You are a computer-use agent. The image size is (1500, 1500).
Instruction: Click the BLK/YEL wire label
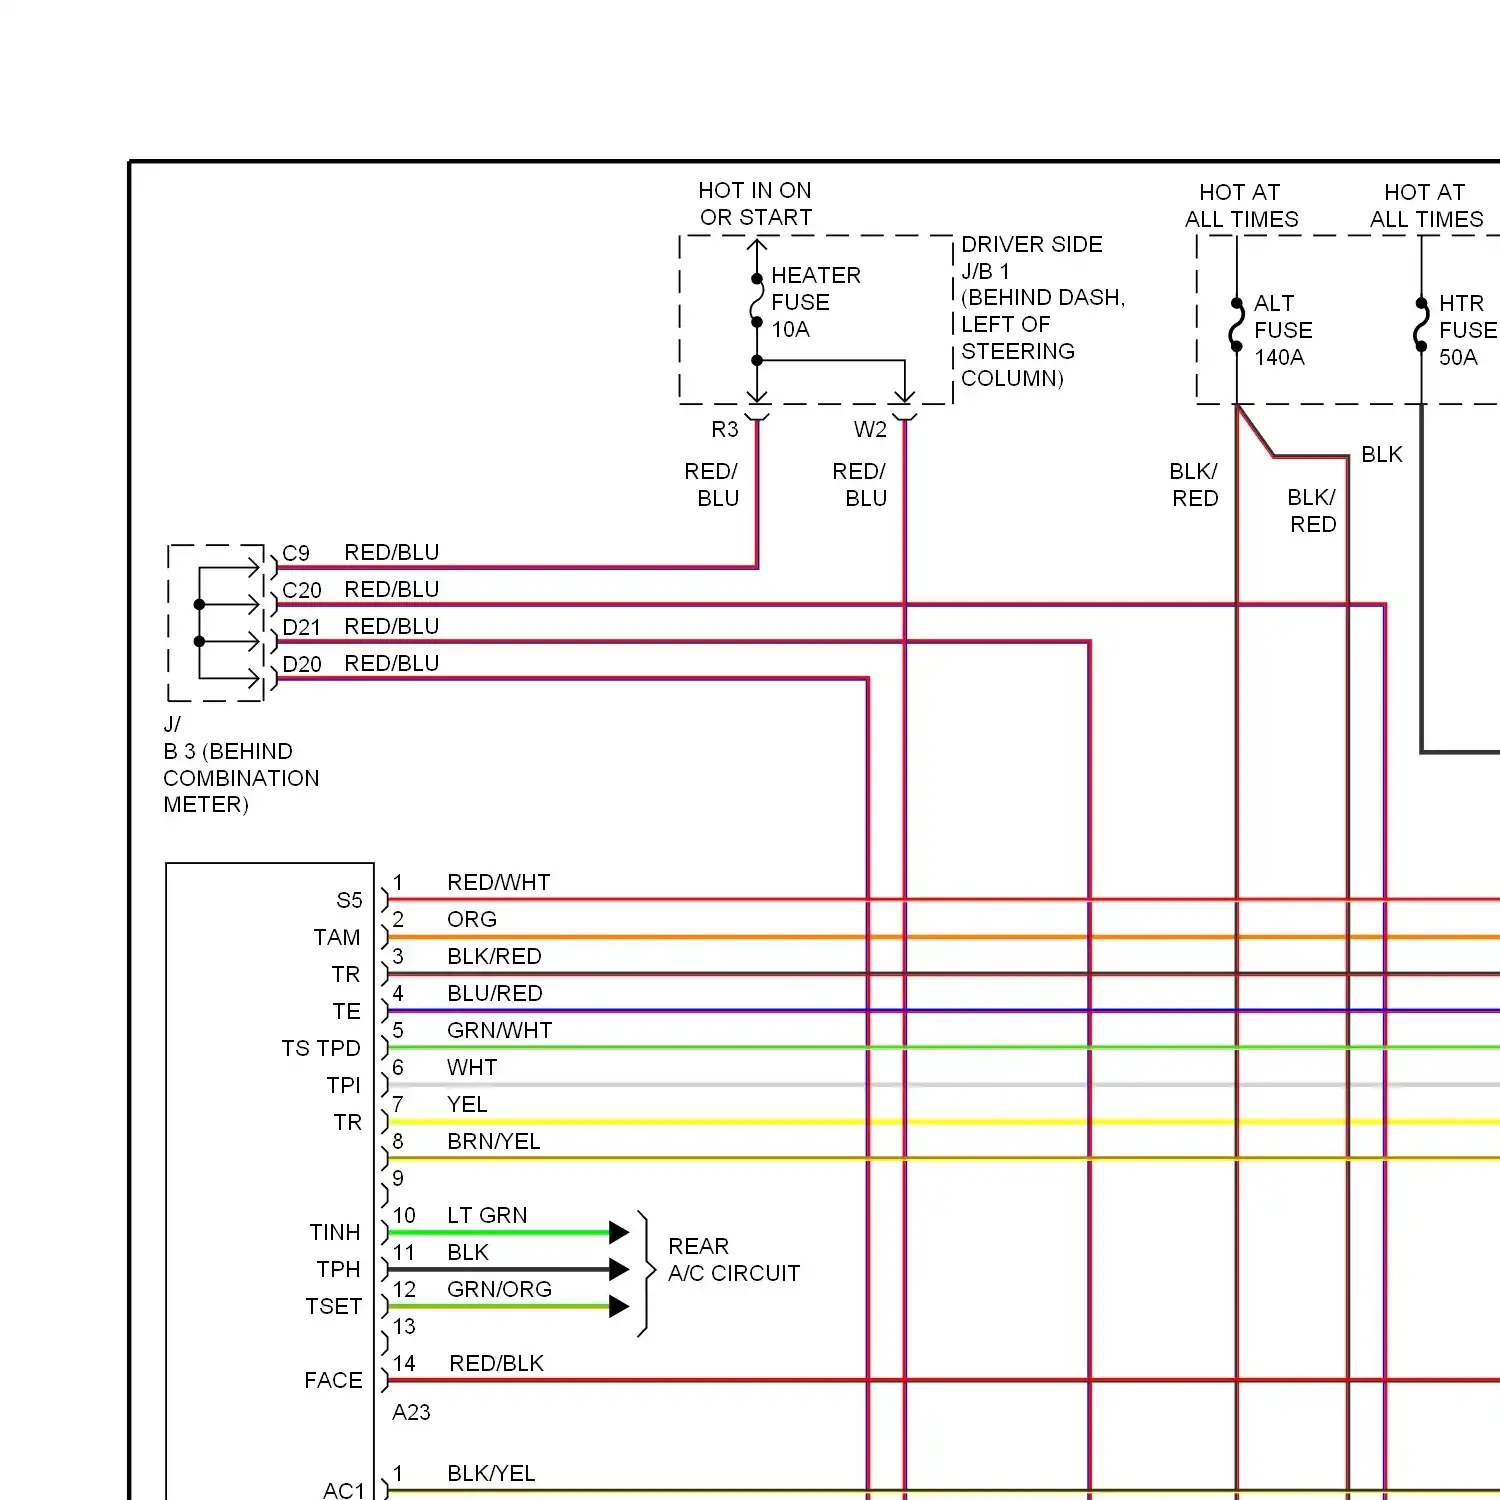pos(491,1473)
